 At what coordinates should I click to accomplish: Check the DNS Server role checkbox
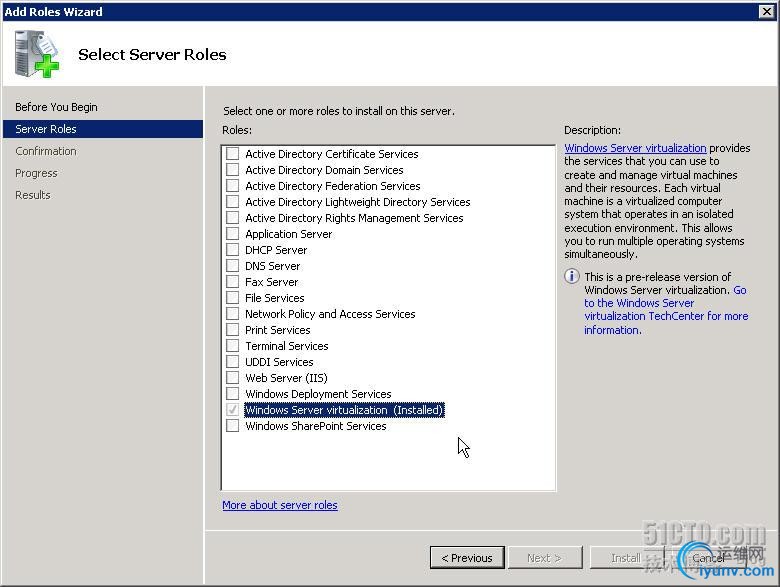pyautogui.click(x=232, y=265)
